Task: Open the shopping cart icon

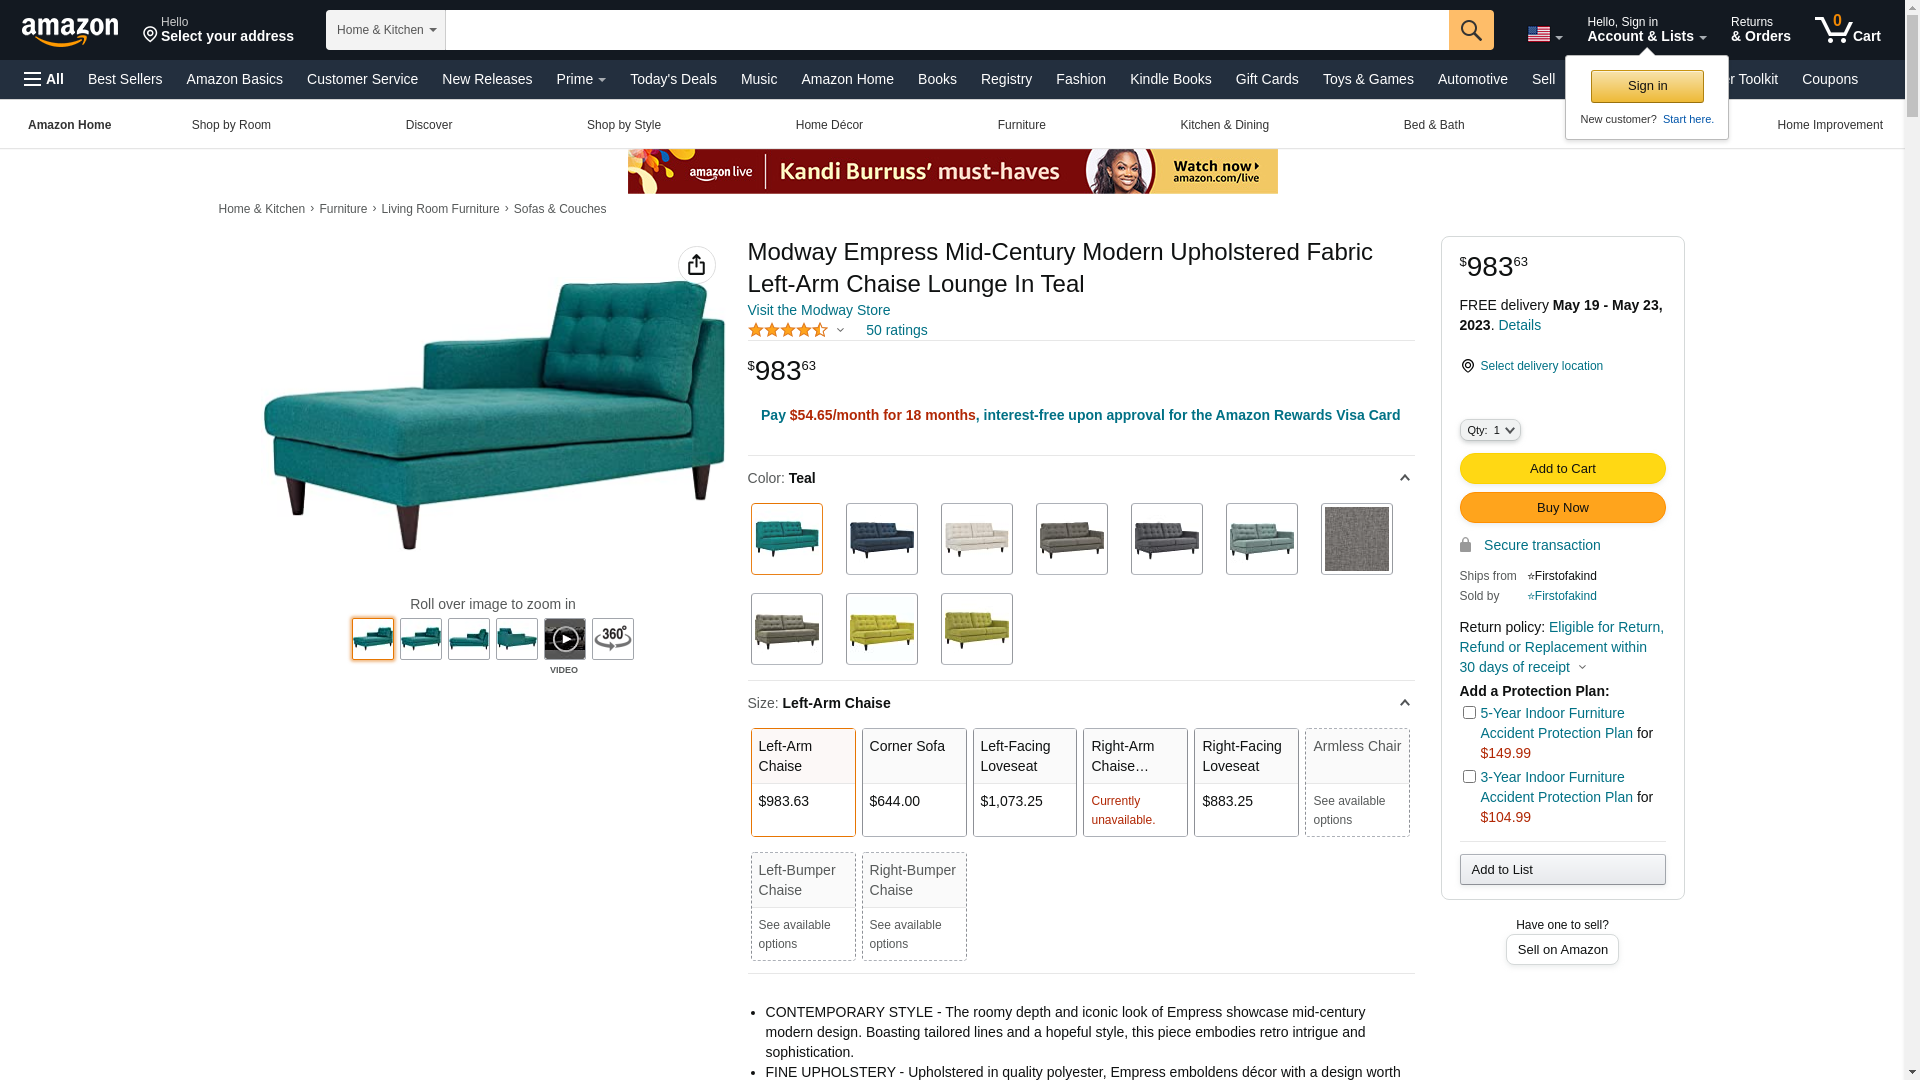Action: point(1847,30)
